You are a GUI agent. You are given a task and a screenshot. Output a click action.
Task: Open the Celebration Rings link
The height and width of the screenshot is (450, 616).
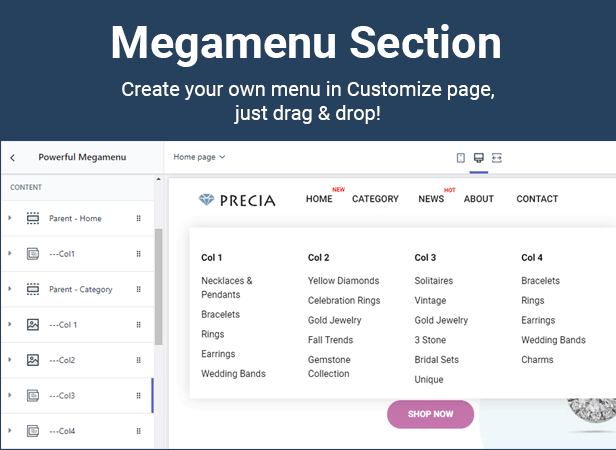pos(344,300)
